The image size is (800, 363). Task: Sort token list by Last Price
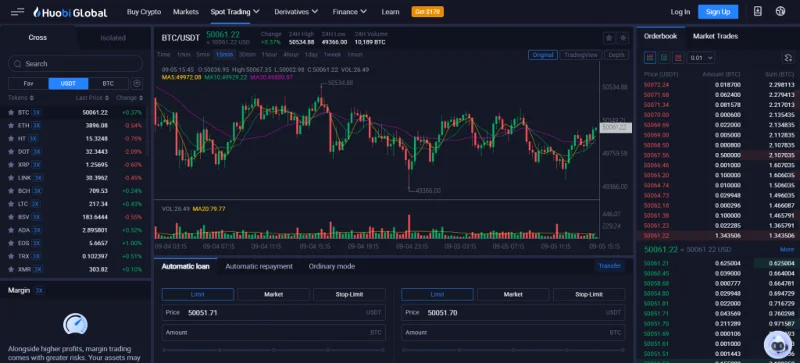(92, 98)
